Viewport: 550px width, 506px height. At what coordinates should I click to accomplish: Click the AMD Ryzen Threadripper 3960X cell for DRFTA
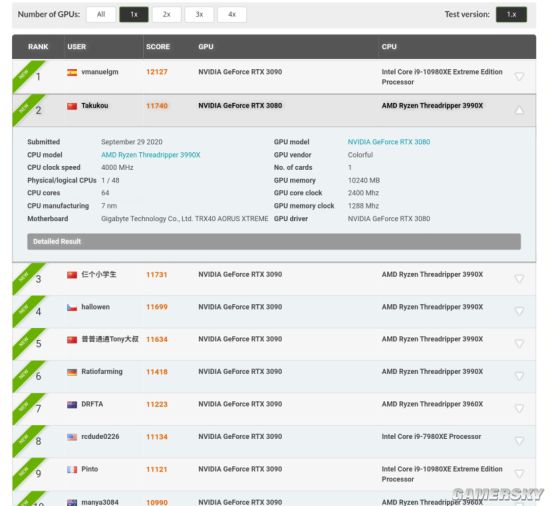[432, 404]
